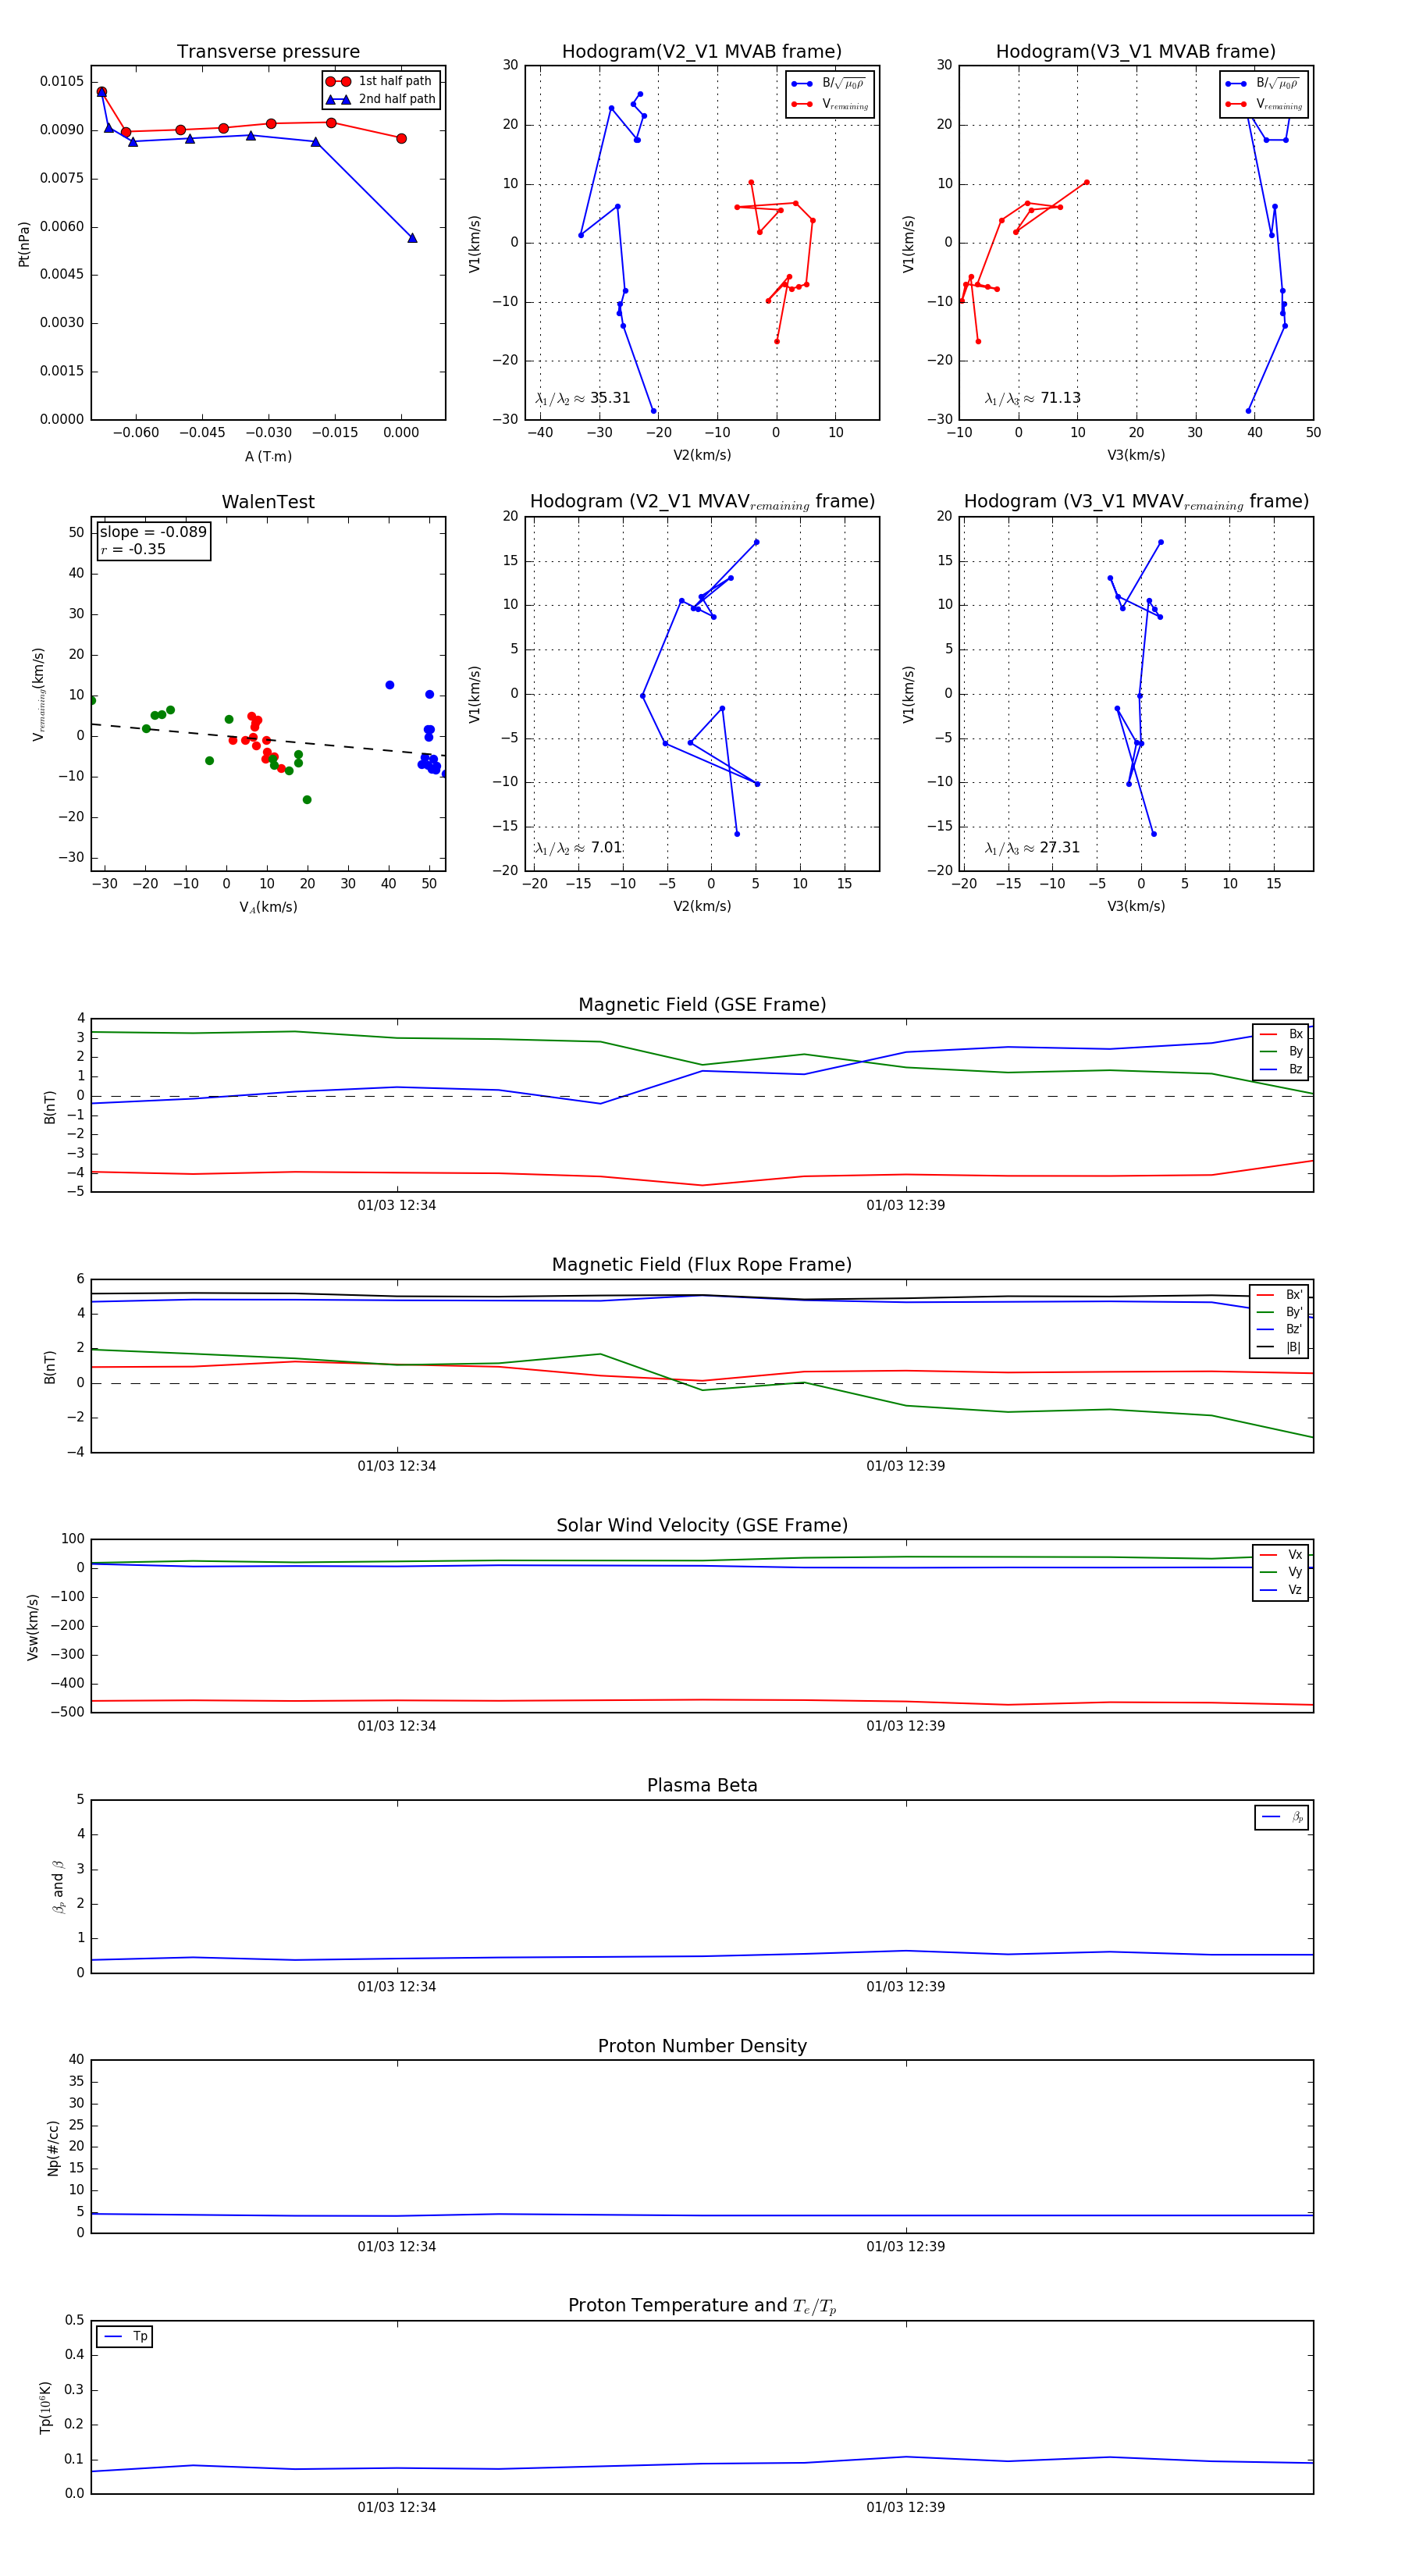Click 'Hodogram(V3_V1 MVAB frame)' title

click(1136, 52)
